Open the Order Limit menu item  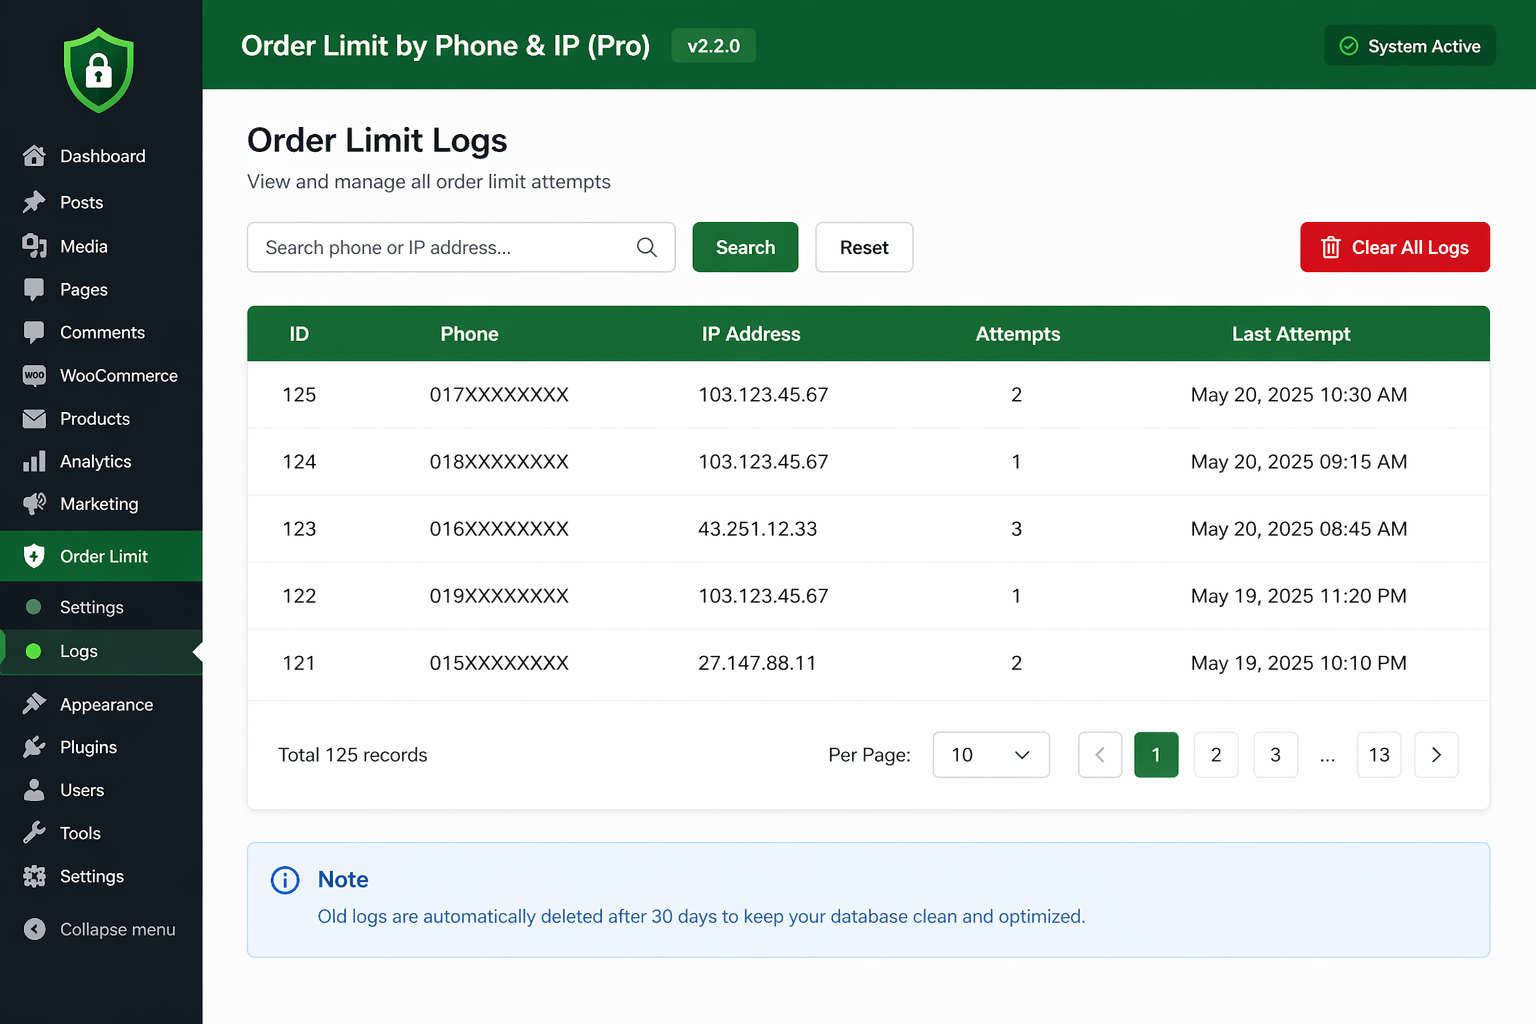(103, 556)
